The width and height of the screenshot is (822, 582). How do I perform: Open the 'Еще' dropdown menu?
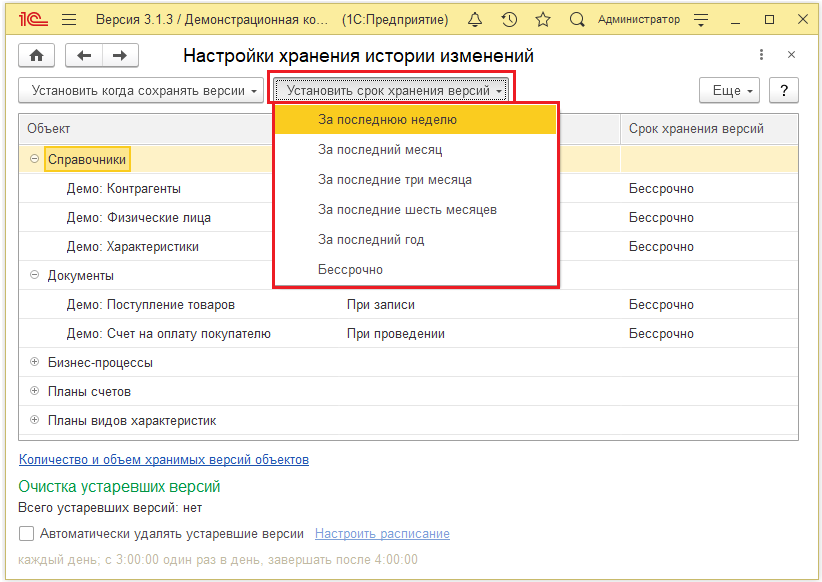pos(729,91)
